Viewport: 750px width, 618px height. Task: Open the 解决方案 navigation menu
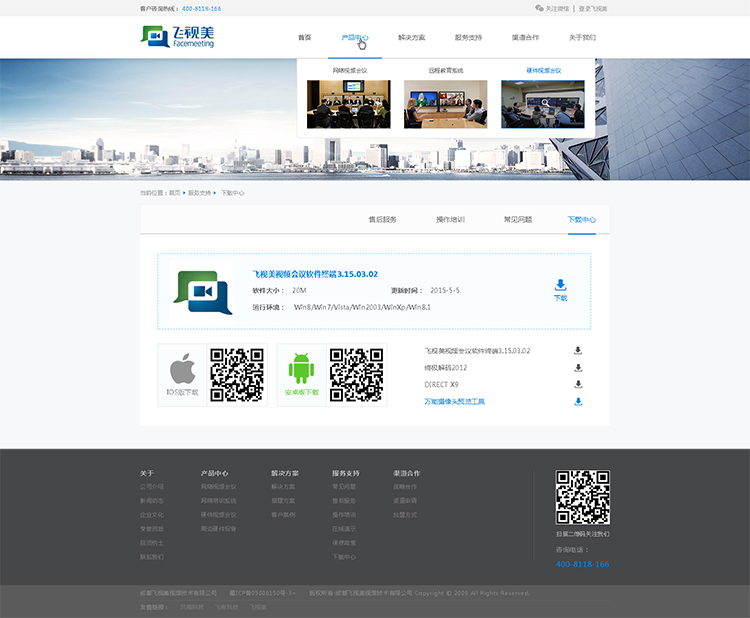(411, 37)
